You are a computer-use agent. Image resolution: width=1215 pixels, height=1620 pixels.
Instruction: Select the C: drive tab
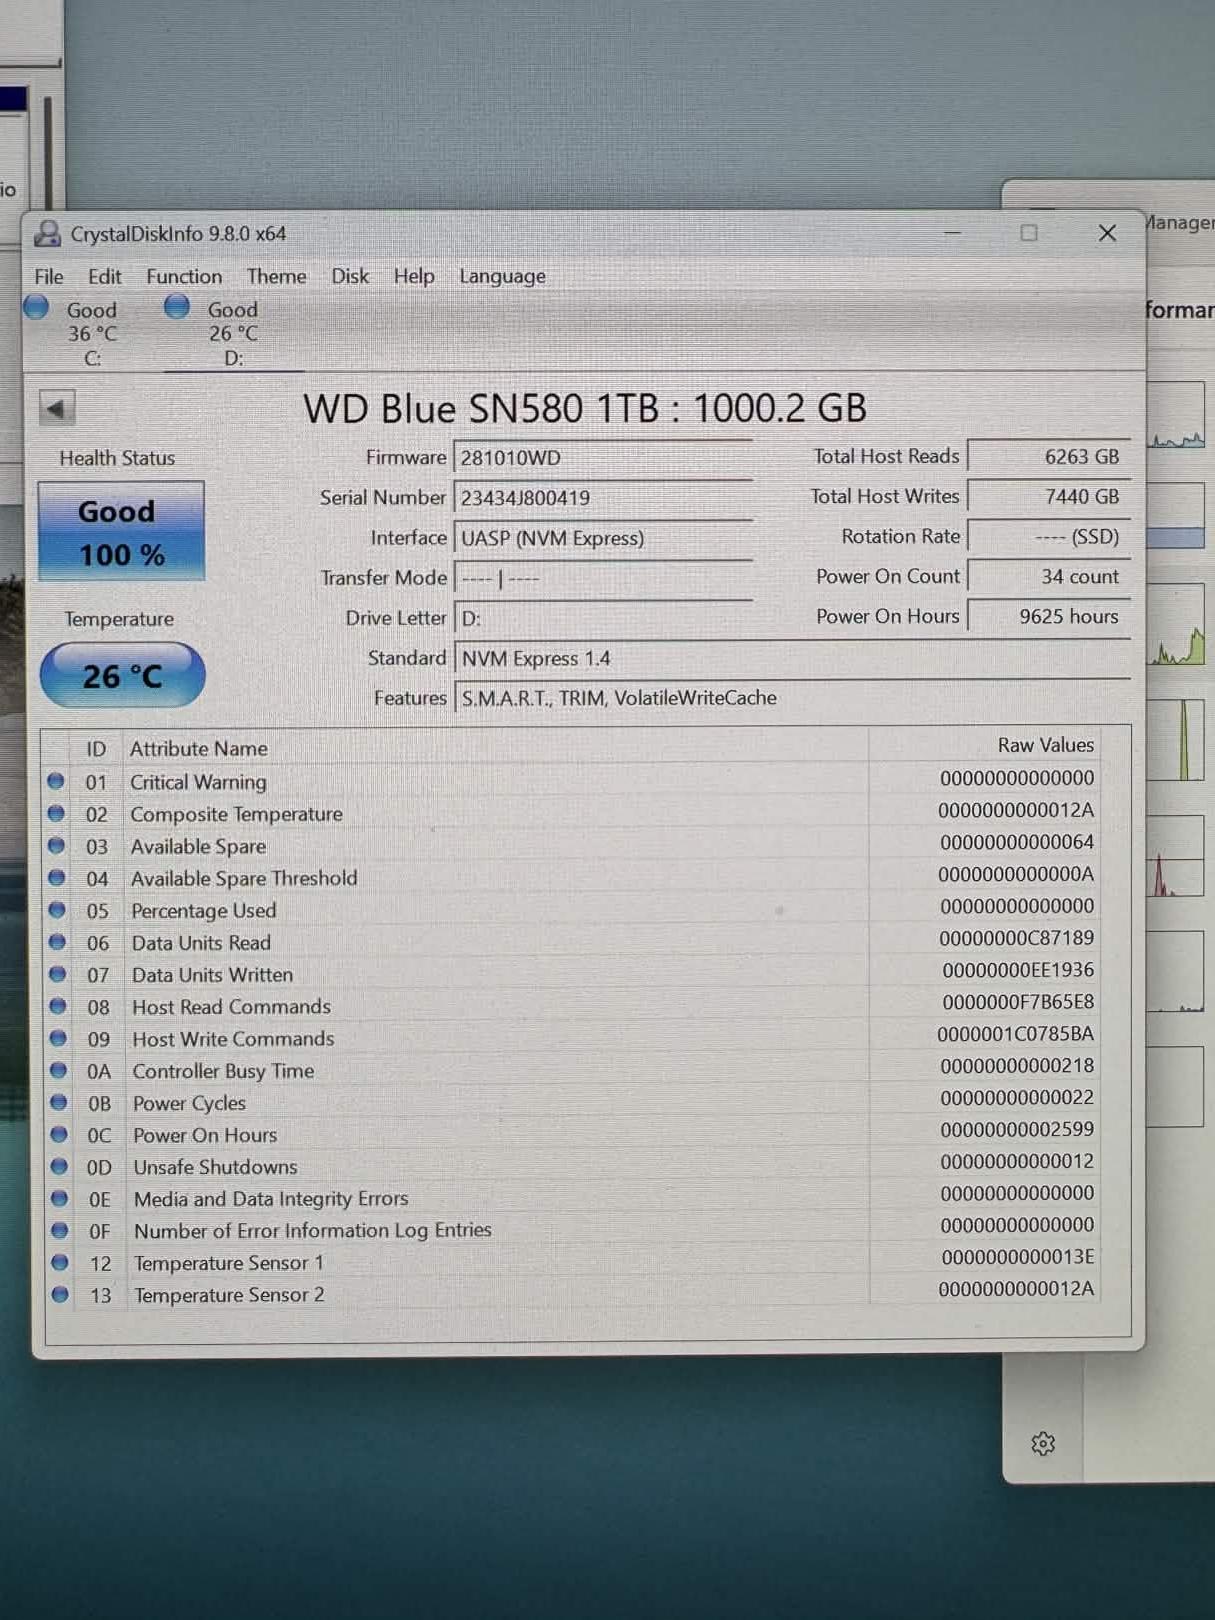click(92, 334)
